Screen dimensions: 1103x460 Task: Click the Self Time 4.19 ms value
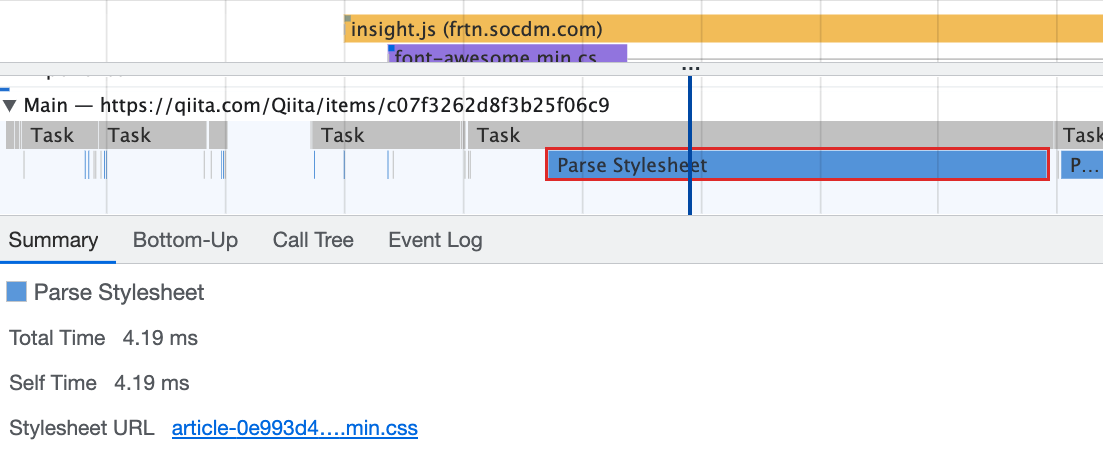tap(151, 383)
